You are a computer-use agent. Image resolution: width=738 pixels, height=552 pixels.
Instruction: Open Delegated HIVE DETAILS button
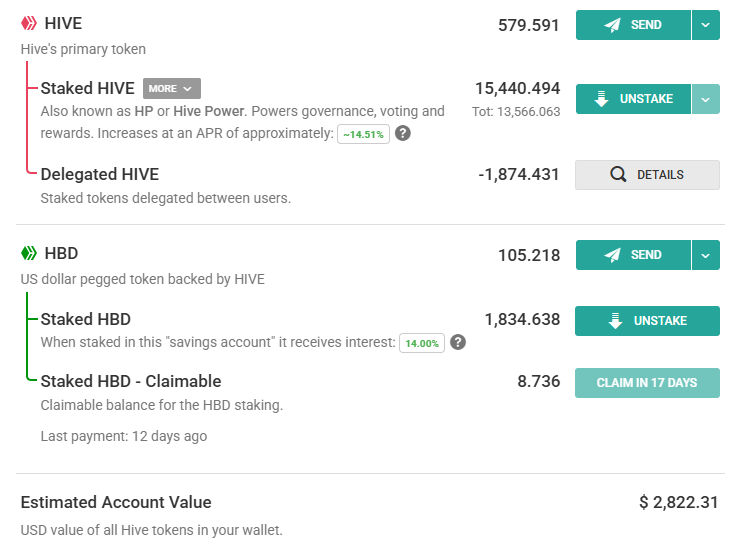(x=647, y=175)
